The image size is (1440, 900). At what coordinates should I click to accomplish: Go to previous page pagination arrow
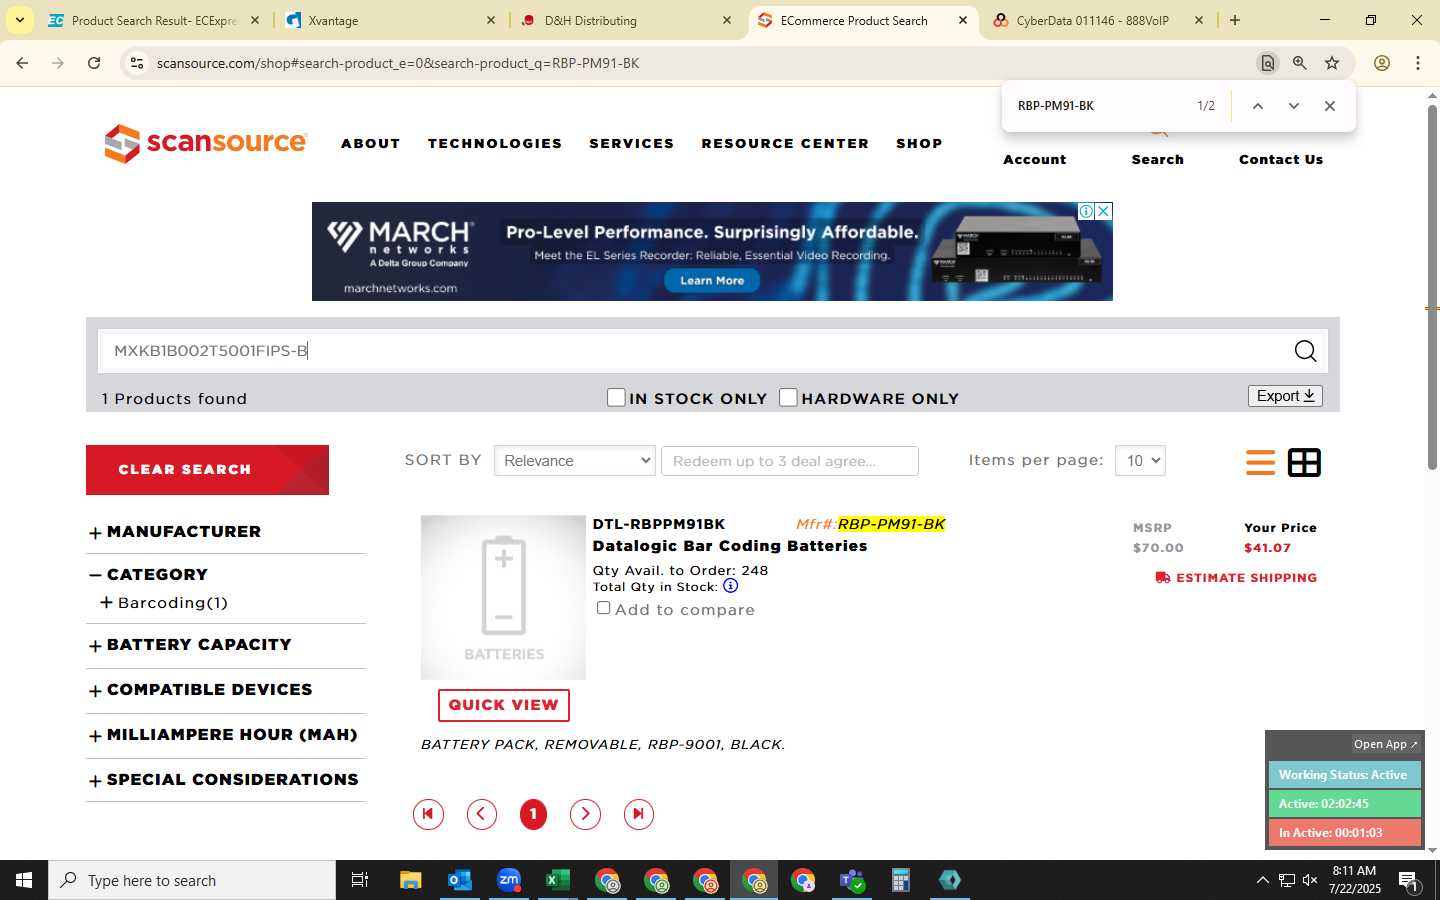(x=482, y=814)
